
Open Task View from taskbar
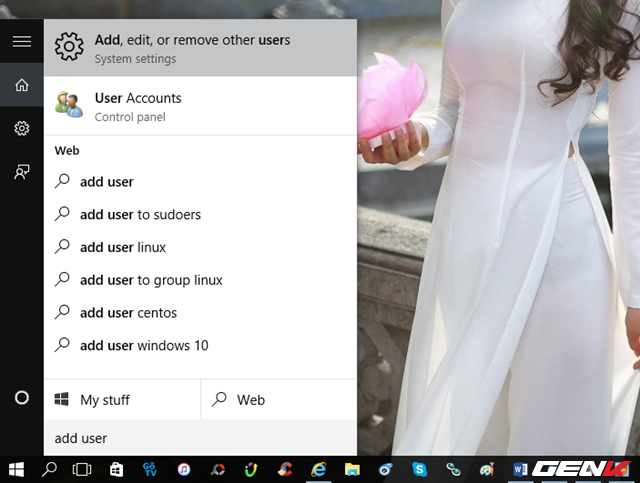point(82,470)
